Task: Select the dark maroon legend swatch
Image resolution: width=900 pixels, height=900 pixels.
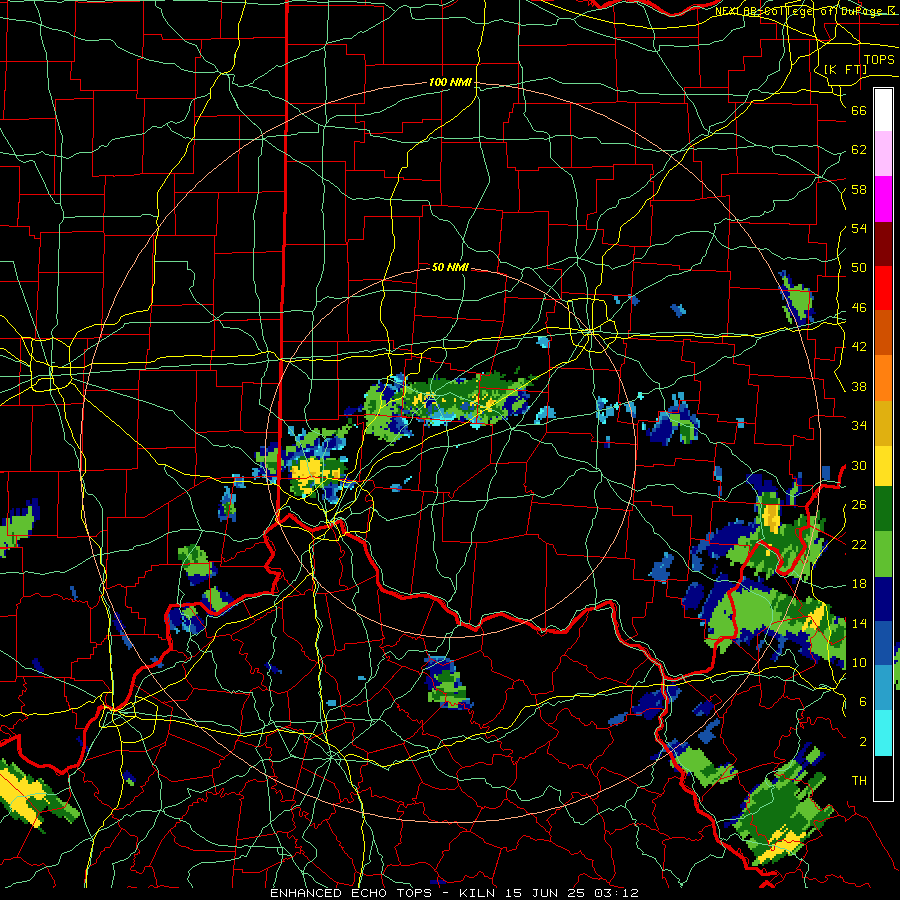Action: [x=883, y=243]
